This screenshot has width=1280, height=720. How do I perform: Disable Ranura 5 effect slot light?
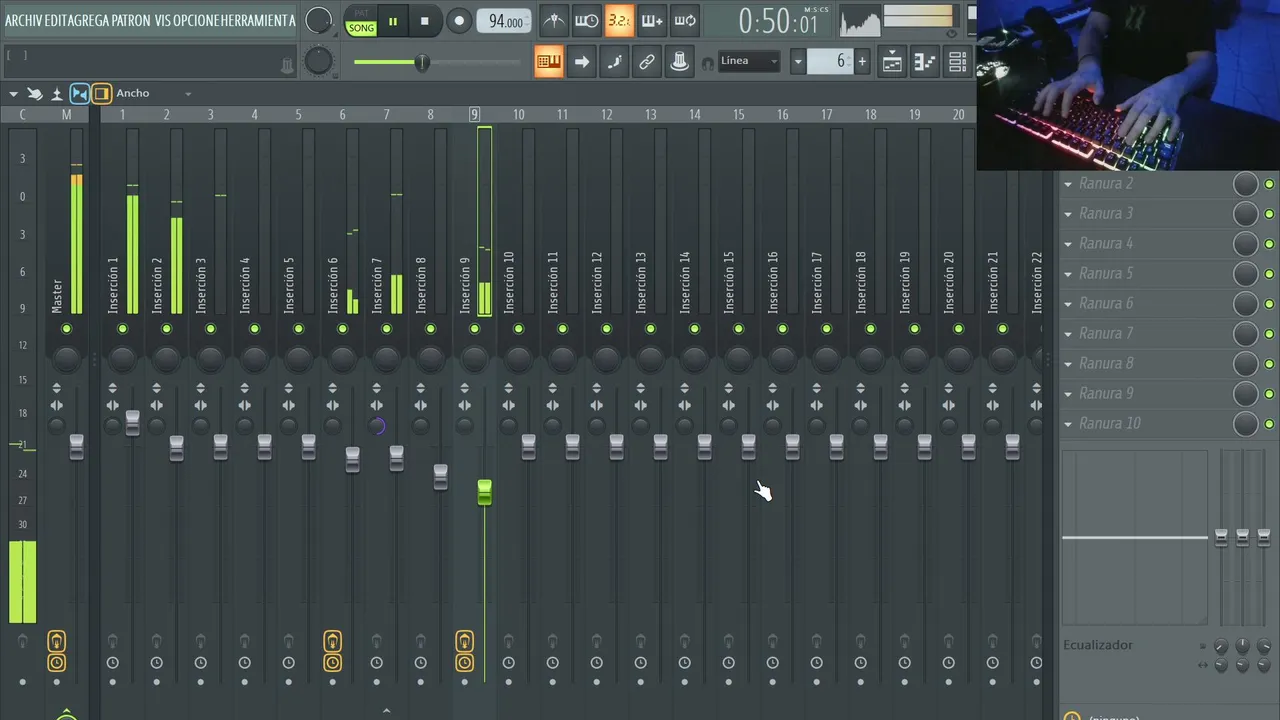click(1269, 274)
